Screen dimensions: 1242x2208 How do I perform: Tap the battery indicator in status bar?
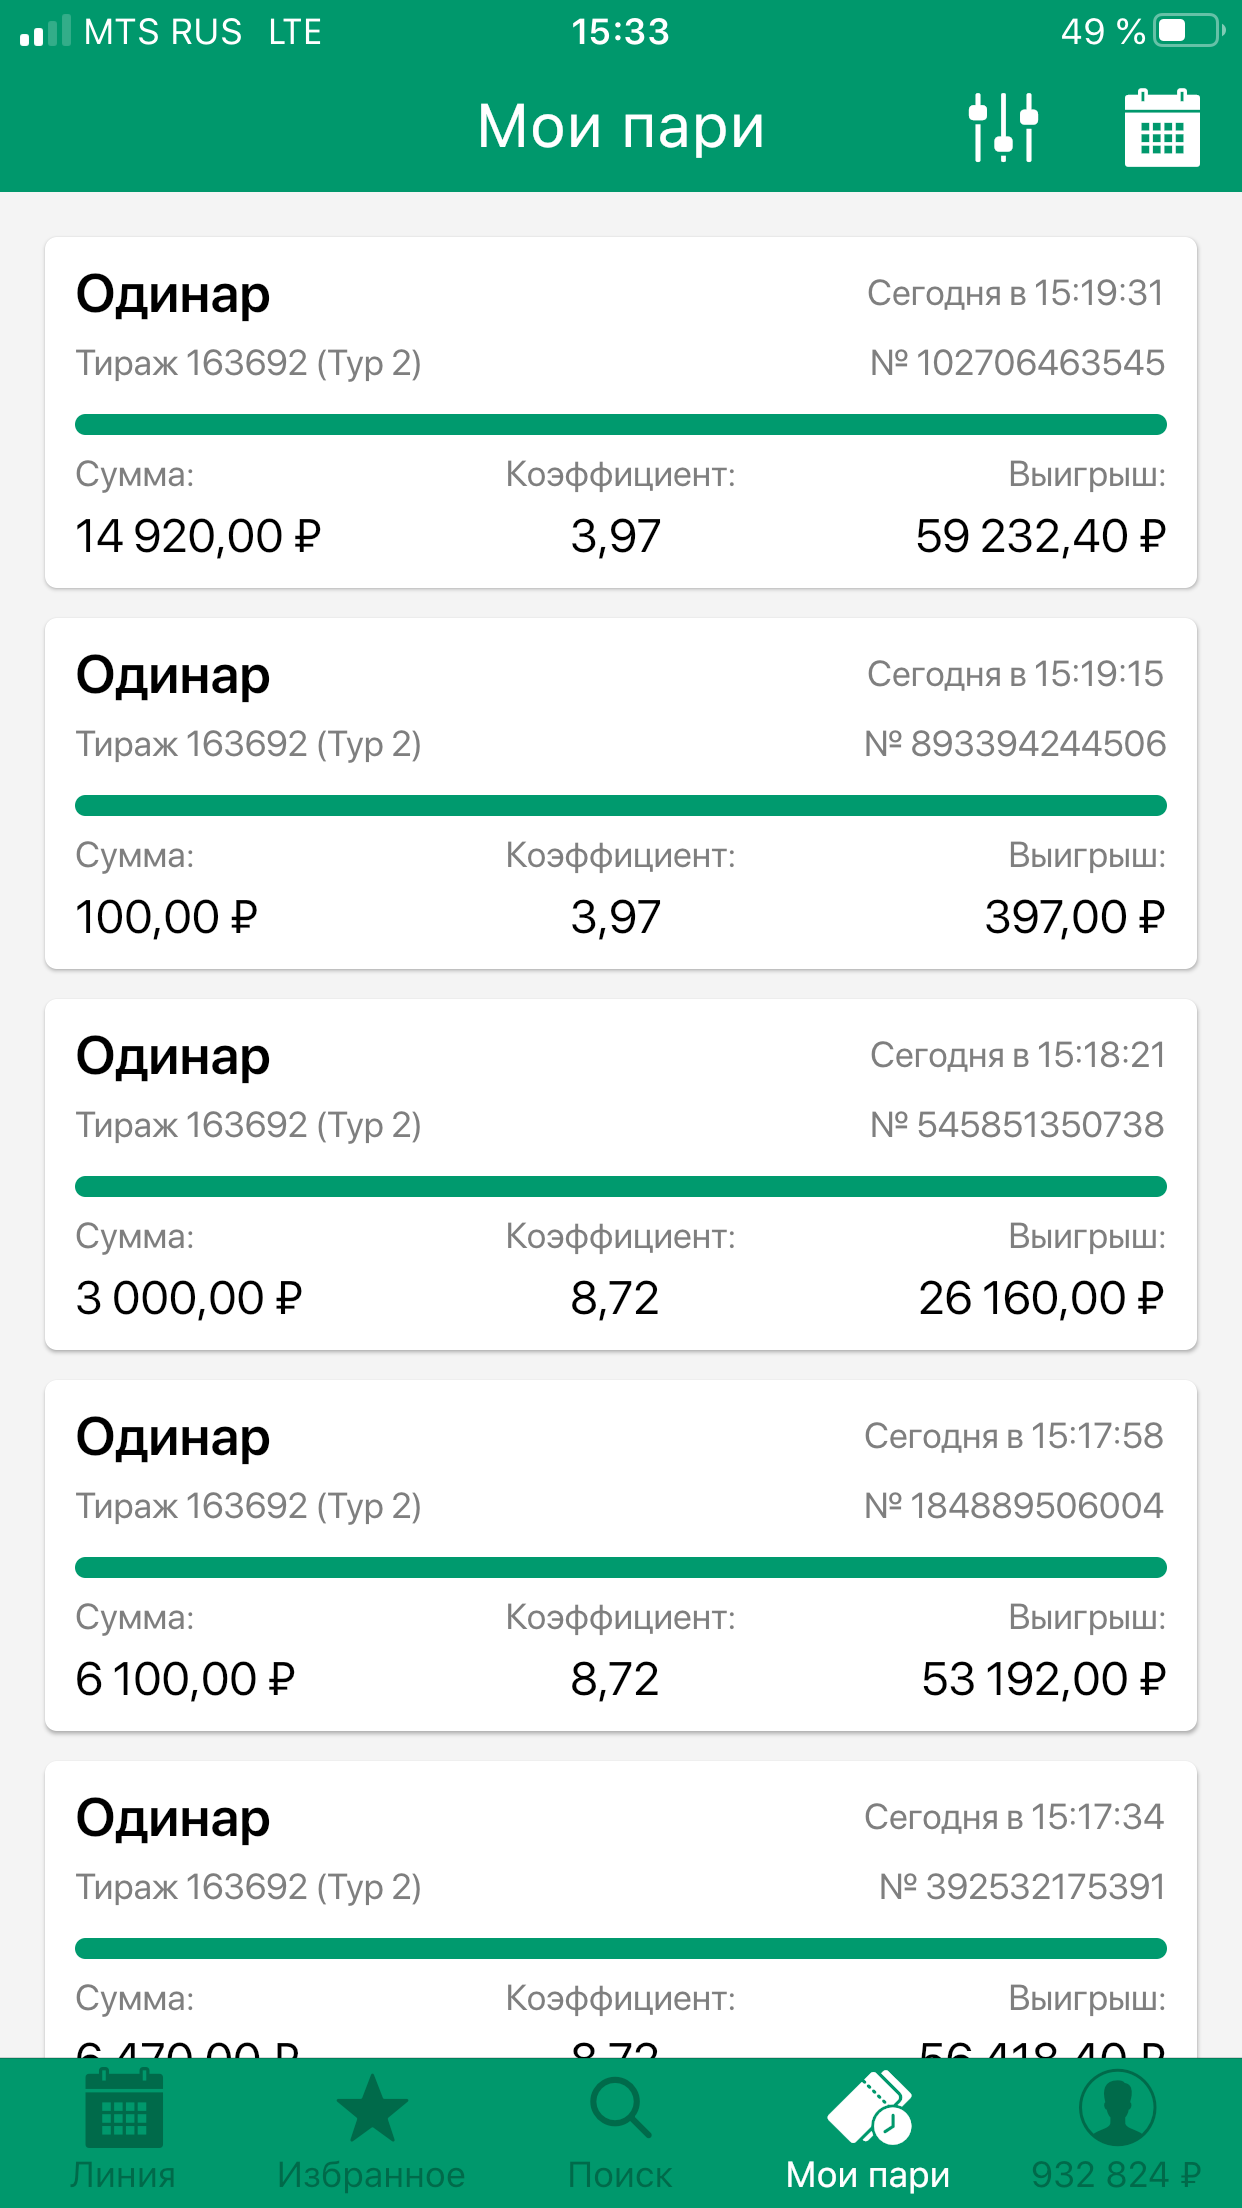(1187, 31)
